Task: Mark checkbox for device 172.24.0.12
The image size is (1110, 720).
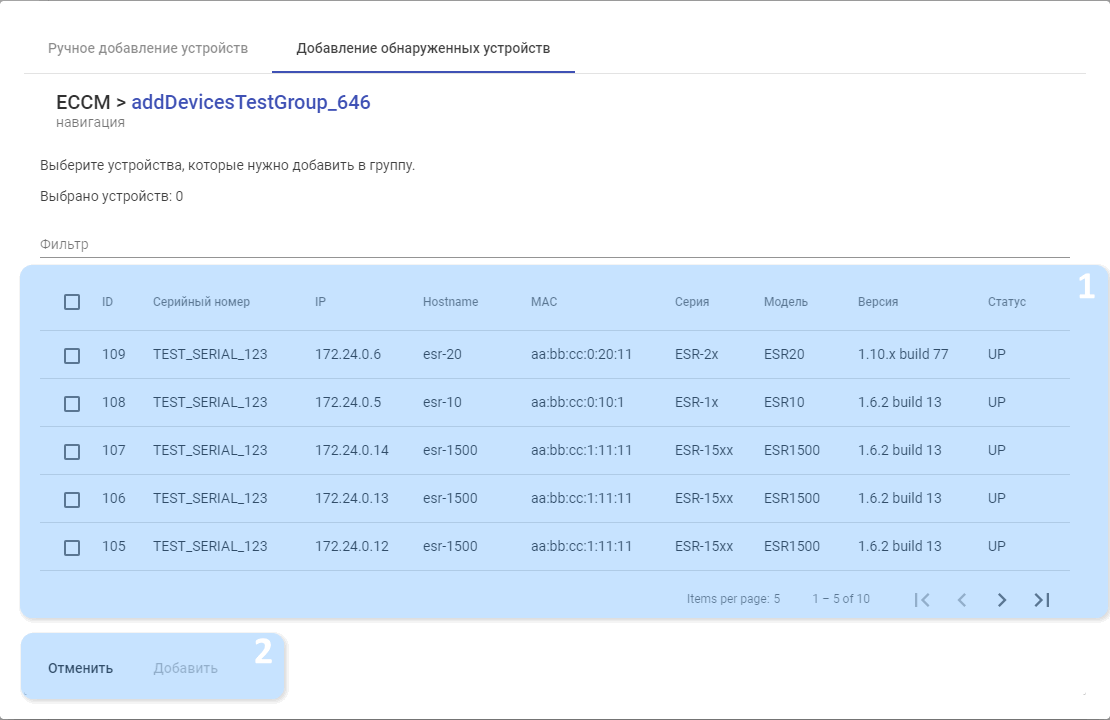Action: pos(72,547)
